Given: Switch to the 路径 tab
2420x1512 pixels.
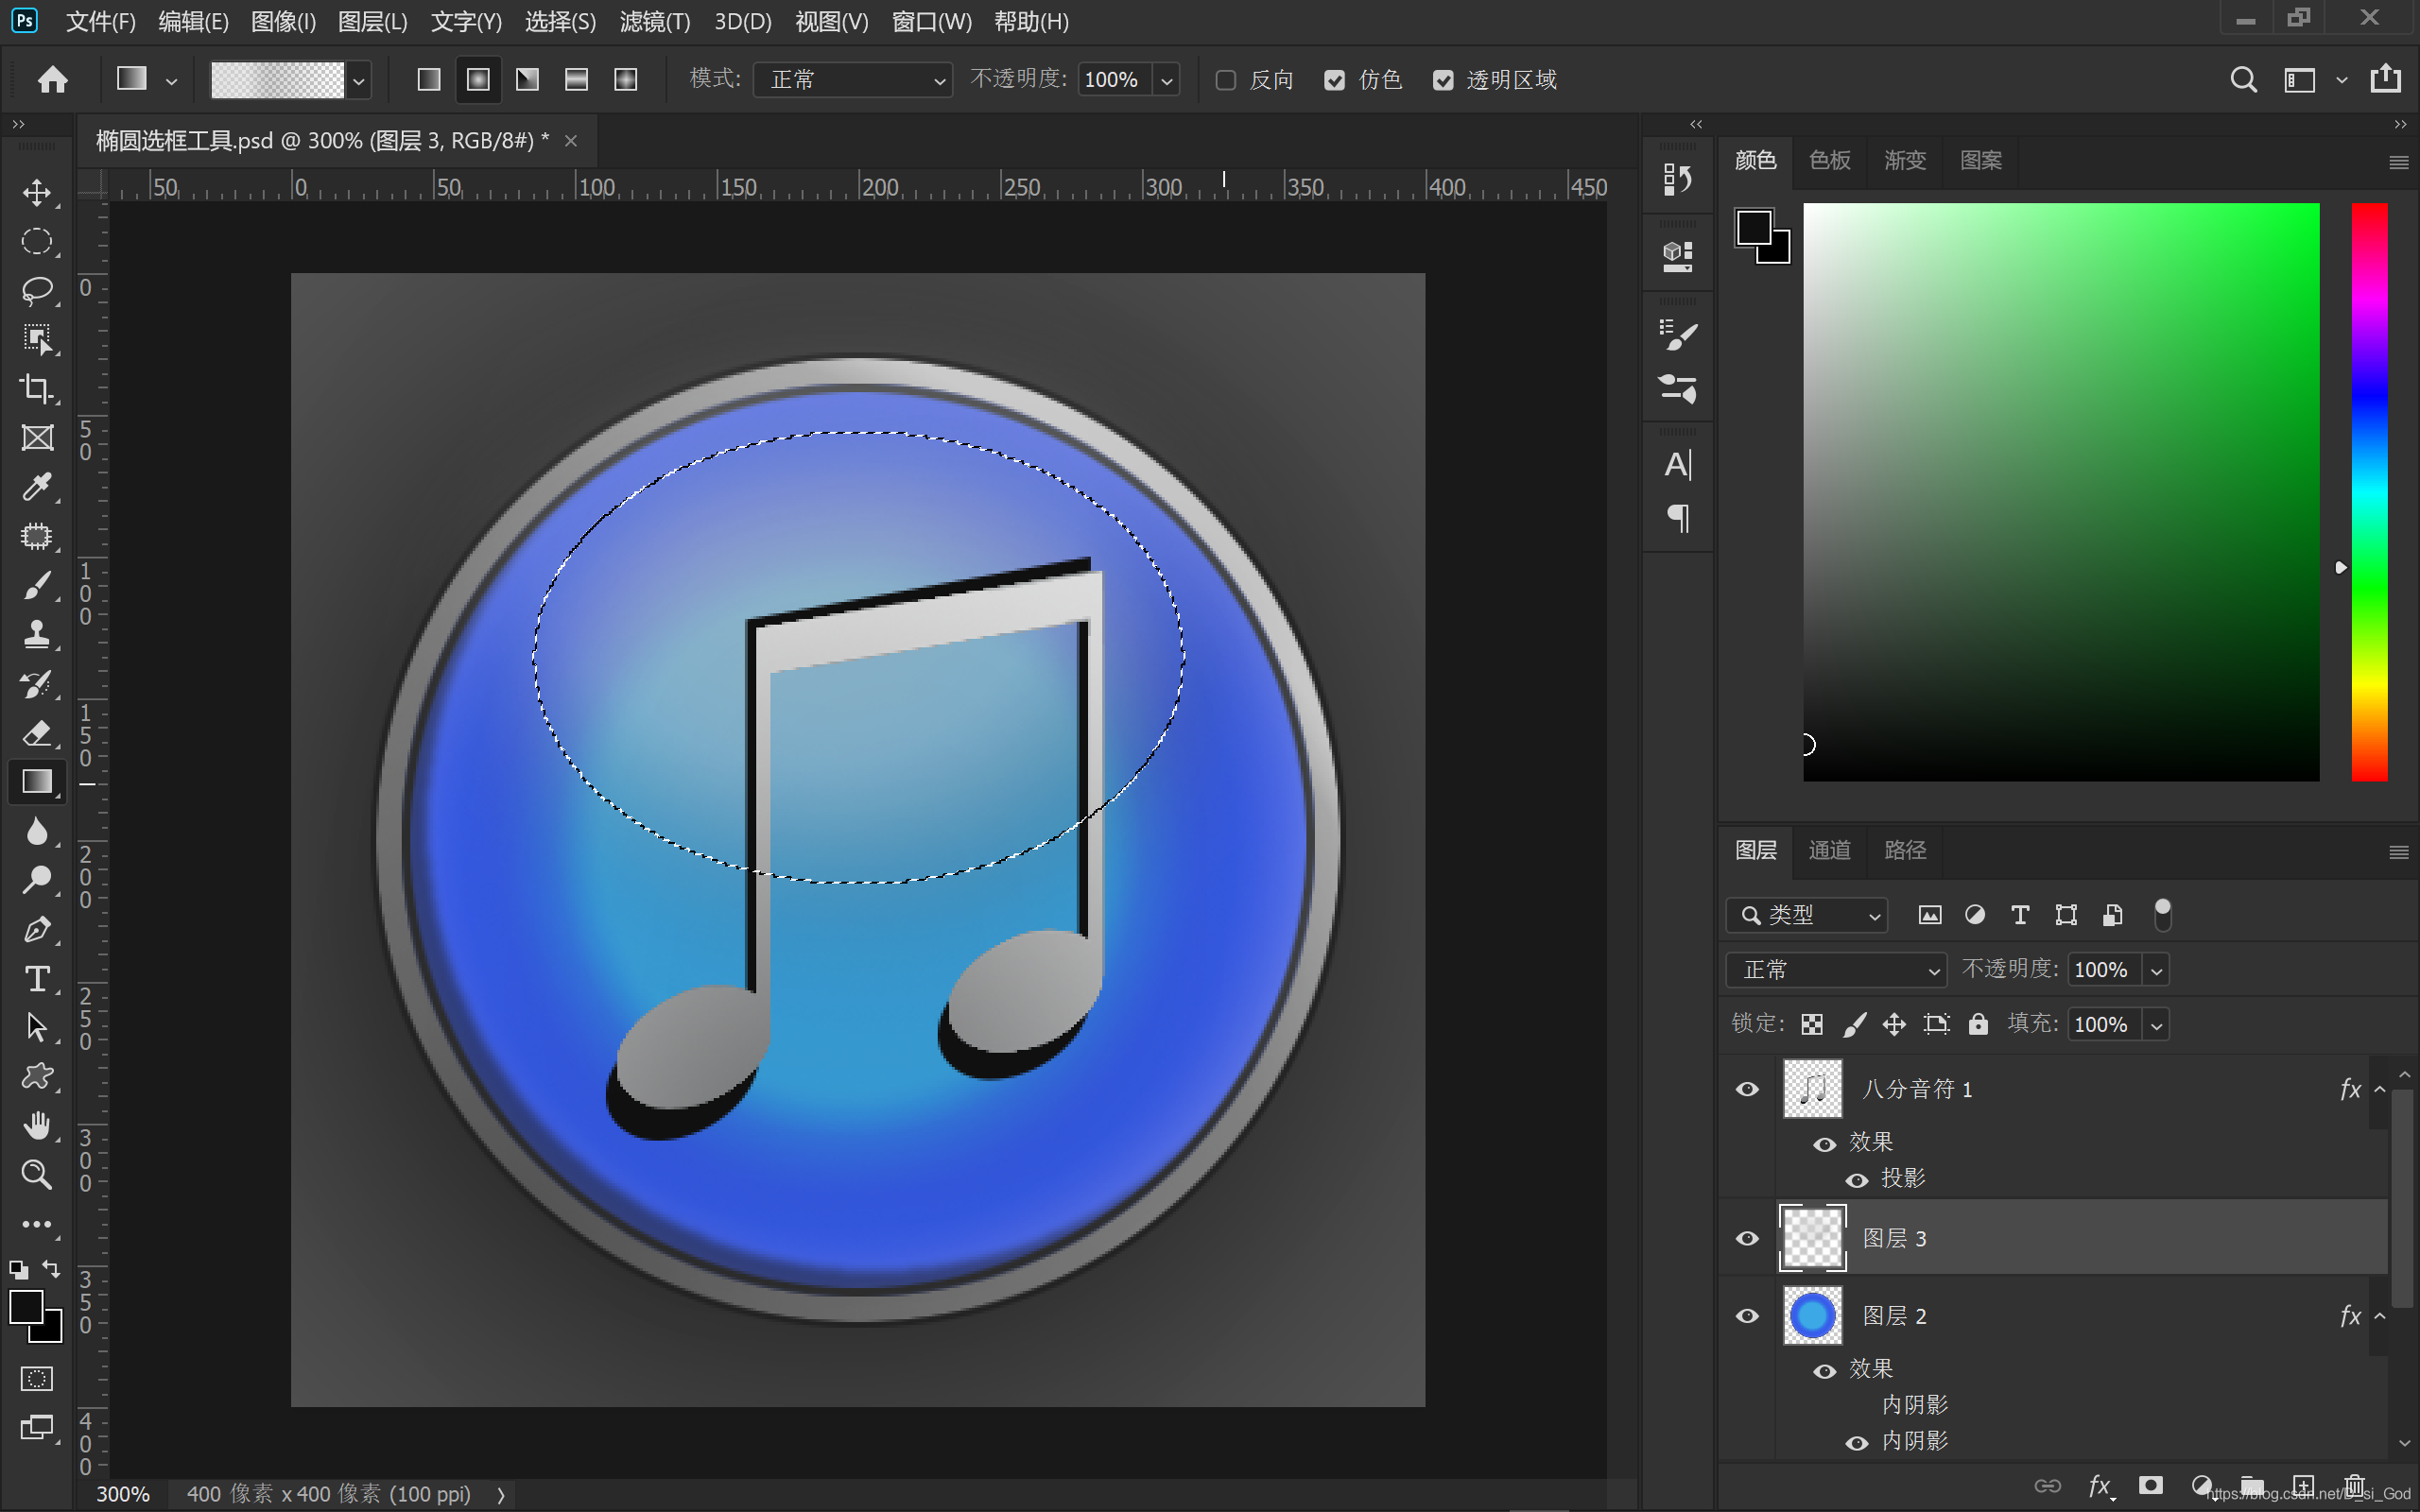Looking at the screenshot, I should [1904, 850].
